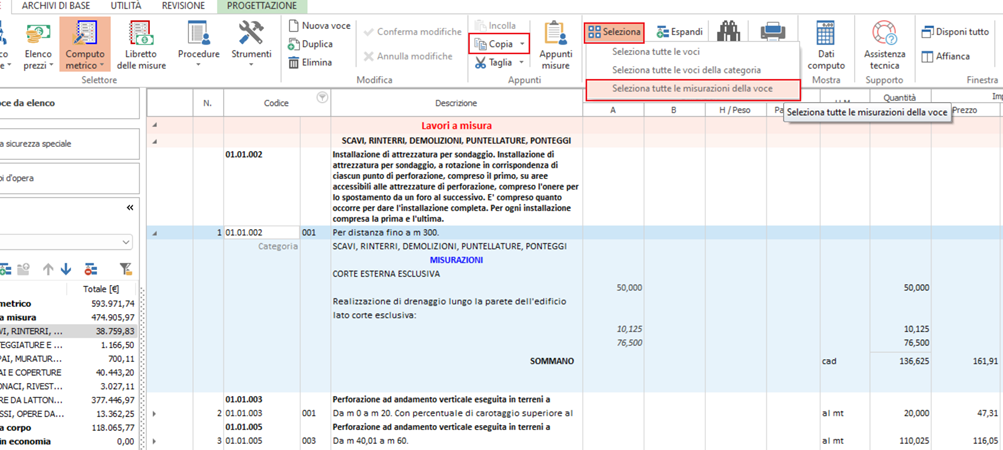Screen dimensions: 1003x450
Task: Open the side panel combo box
Action: (x=67, y=243)
